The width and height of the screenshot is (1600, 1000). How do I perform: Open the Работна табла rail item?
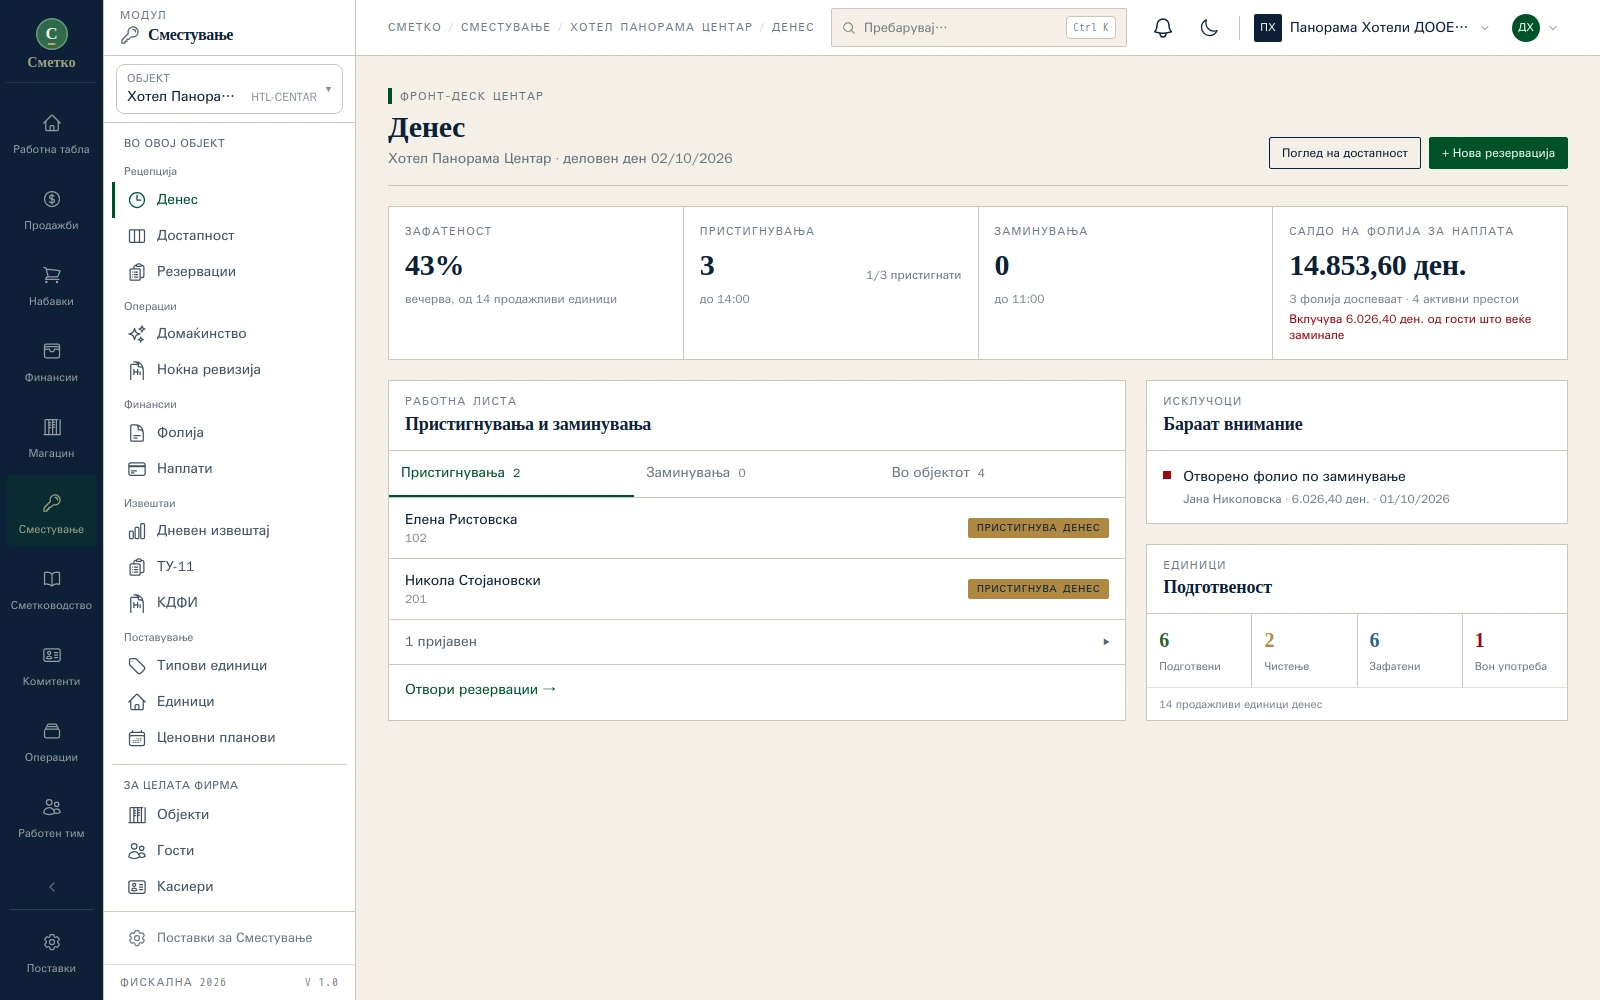(x=51, y=135)
